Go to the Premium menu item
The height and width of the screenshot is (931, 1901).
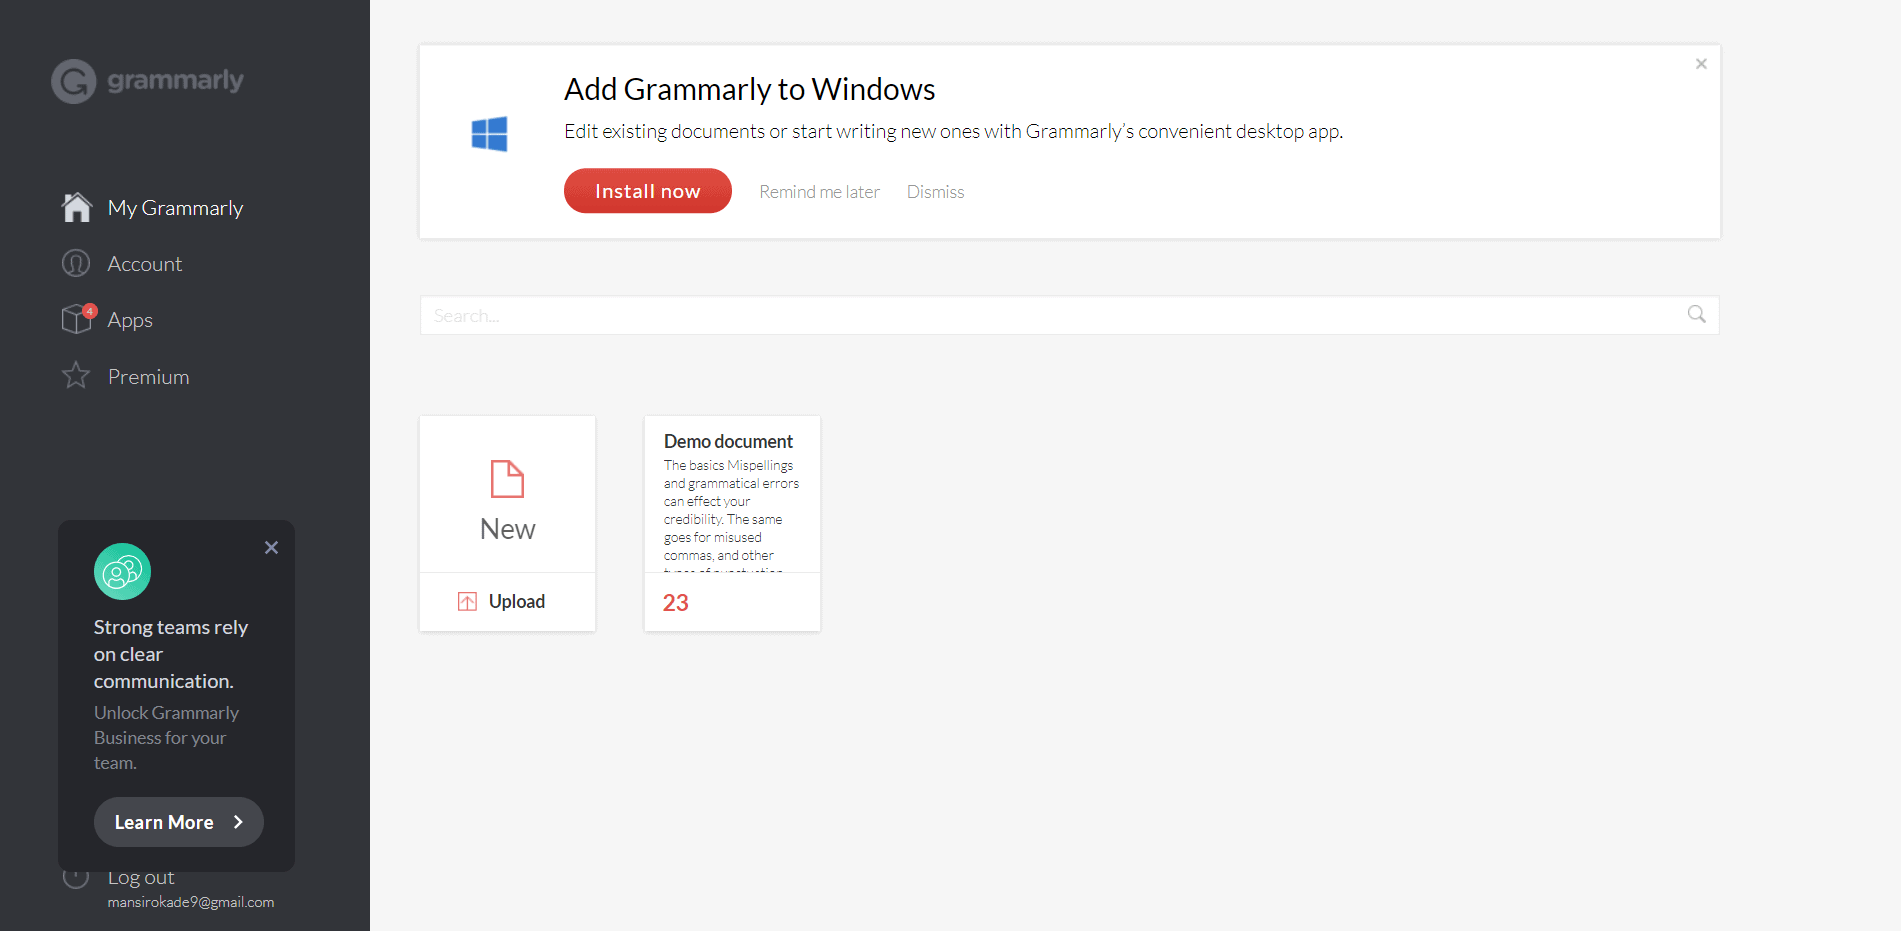pyautogui.click(x=148, y=377)
